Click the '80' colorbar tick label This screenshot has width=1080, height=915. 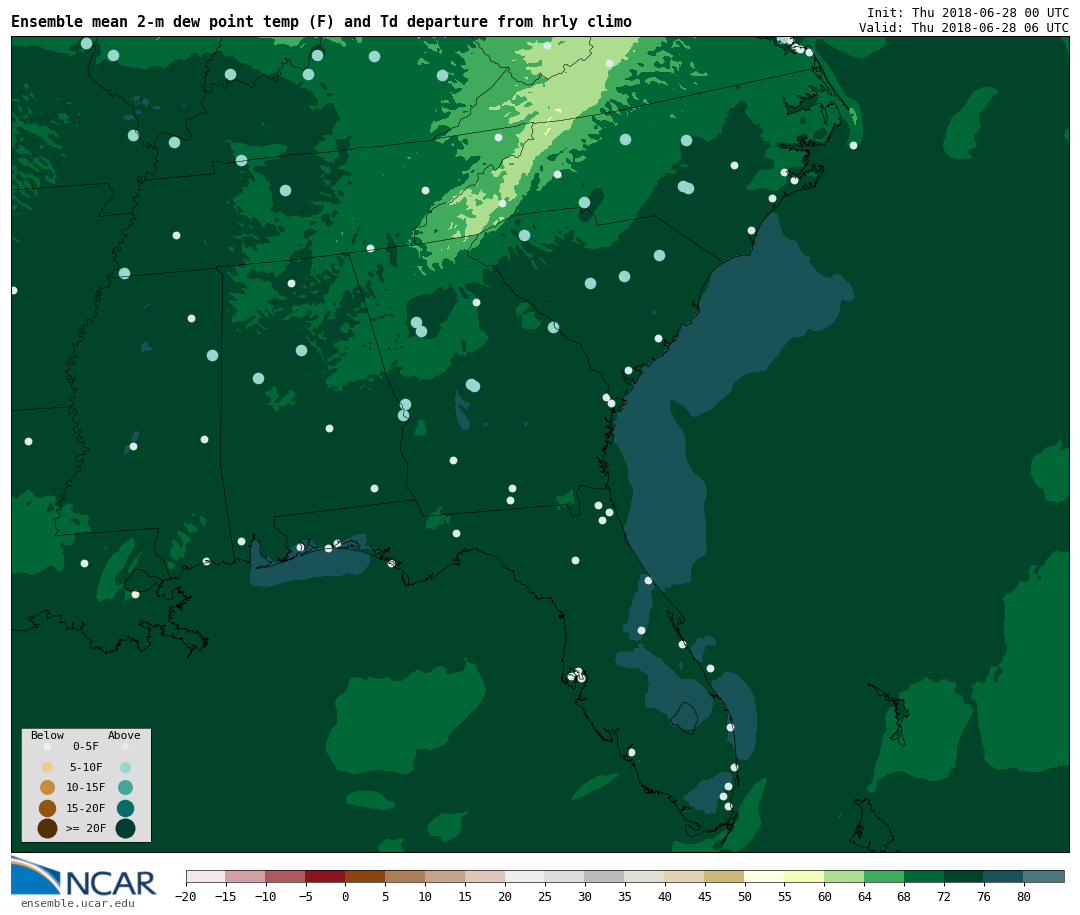tap(1024, 896)
